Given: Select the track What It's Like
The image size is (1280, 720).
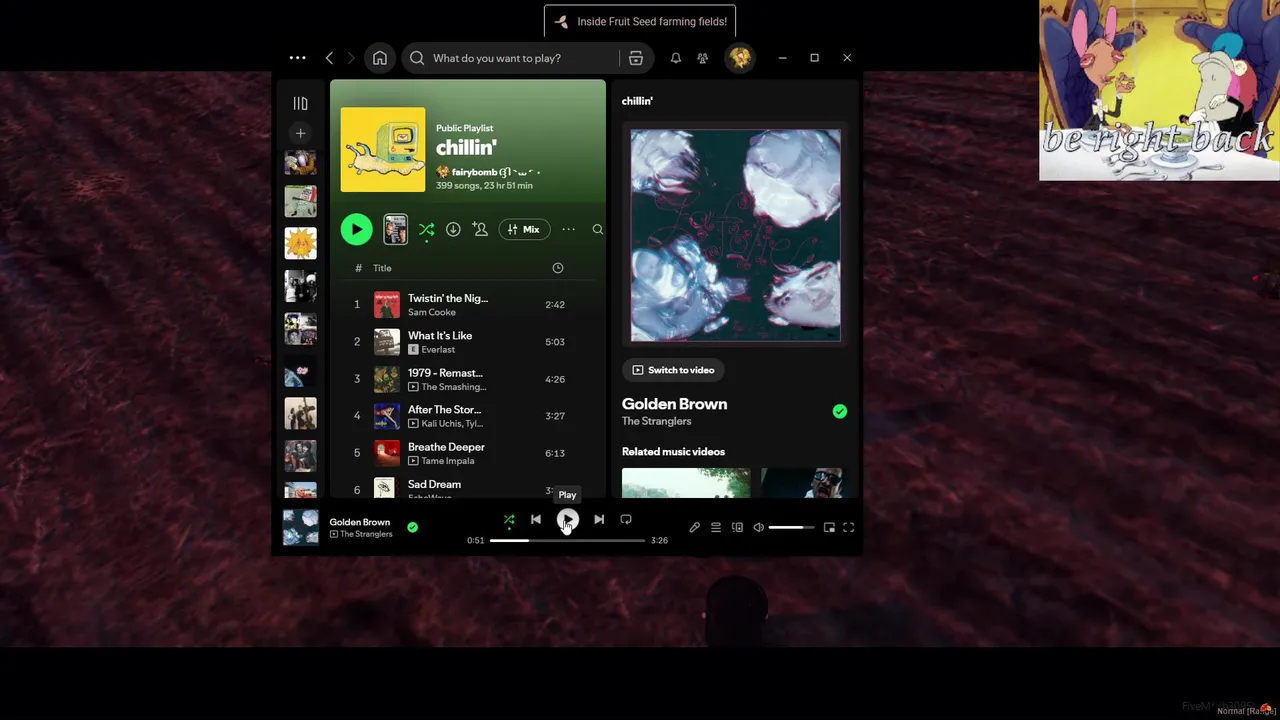Looking at the screenshot, I should (468, 342).
